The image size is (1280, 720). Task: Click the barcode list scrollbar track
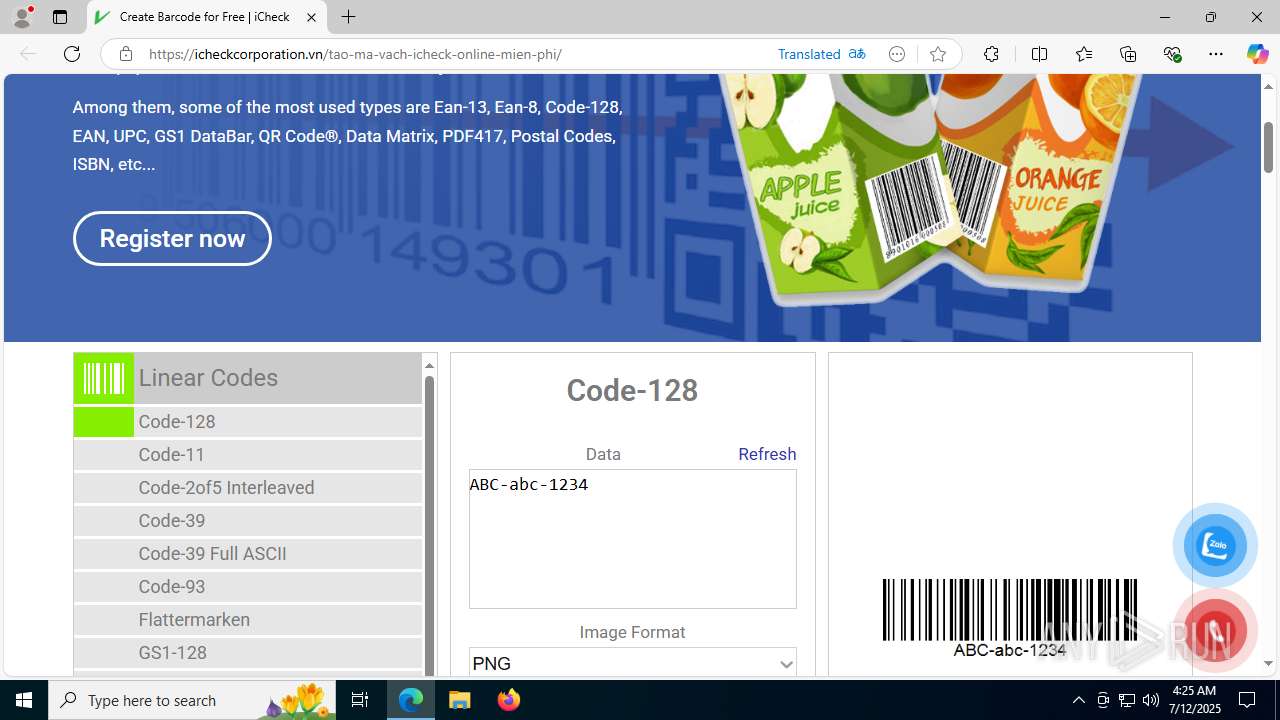pyautogui.click(x=430, y=525)
